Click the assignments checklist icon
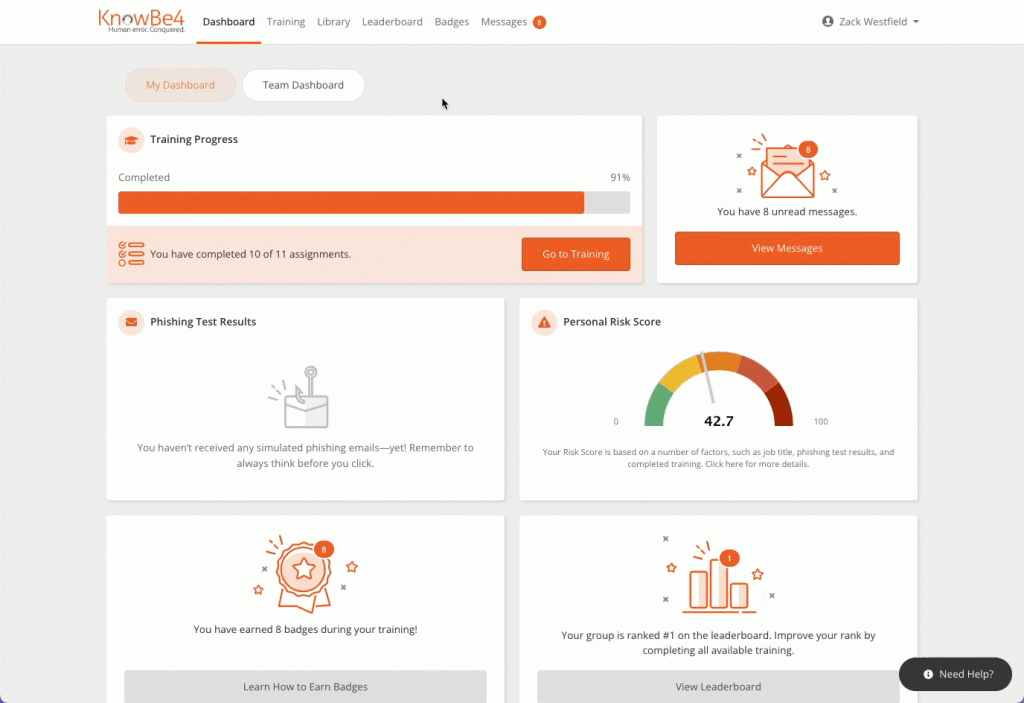 point(131,254)
